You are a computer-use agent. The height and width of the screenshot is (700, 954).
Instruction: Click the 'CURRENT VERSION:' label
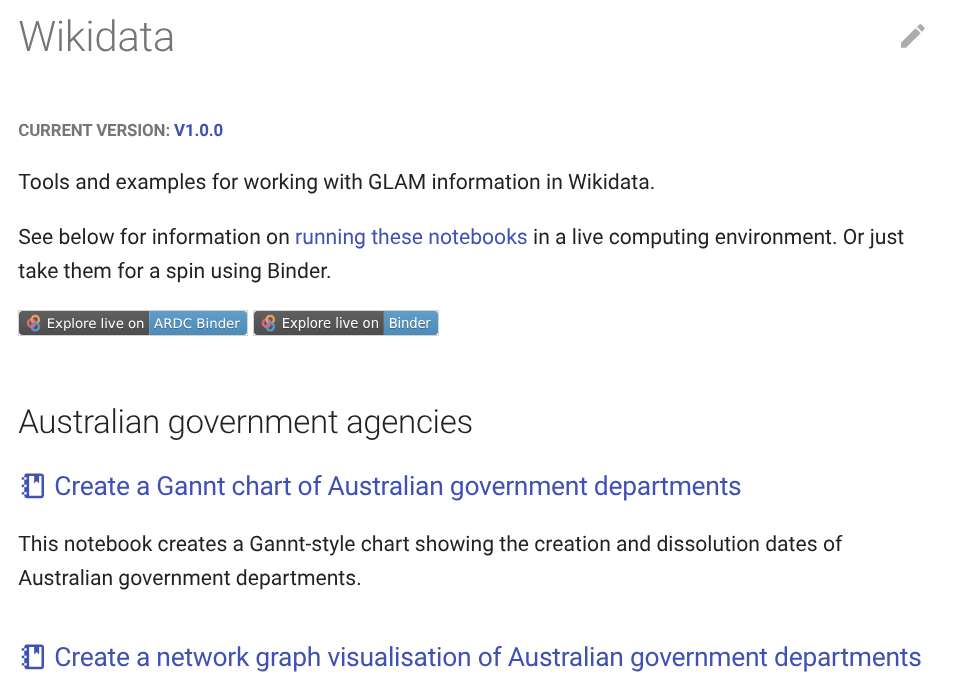[94, 130]
